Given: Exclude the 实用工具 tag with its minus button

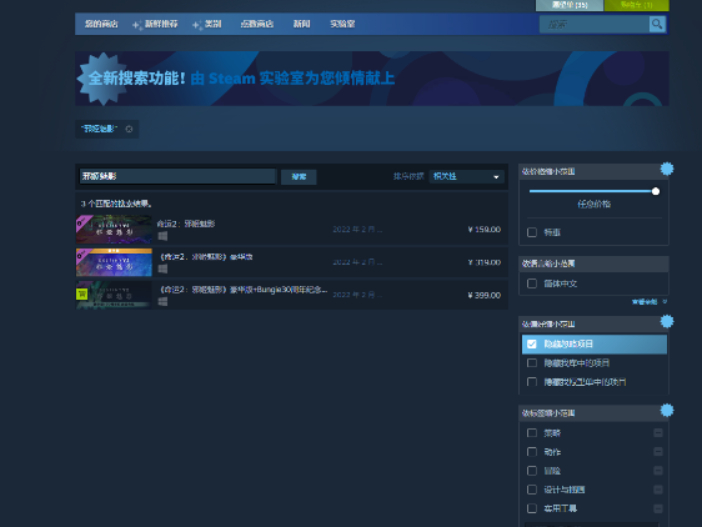Looking at the screenshot, I should tap(658, 508).
